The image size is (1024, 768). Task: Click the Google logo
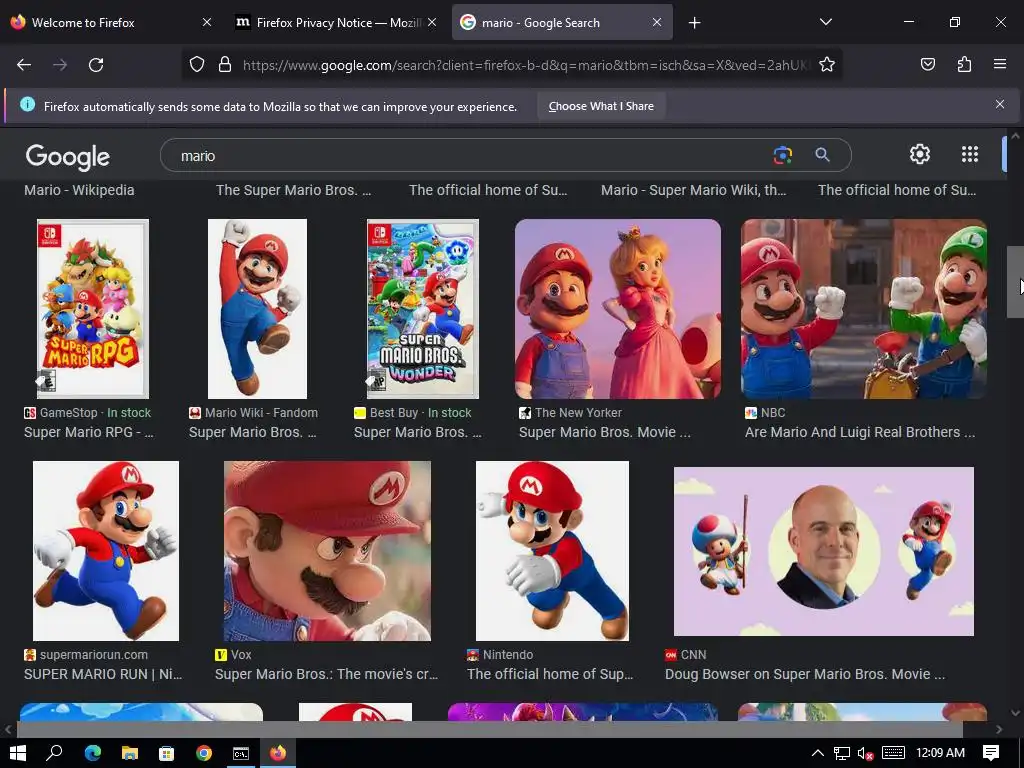pyautogui.click(x=68, y=157)
